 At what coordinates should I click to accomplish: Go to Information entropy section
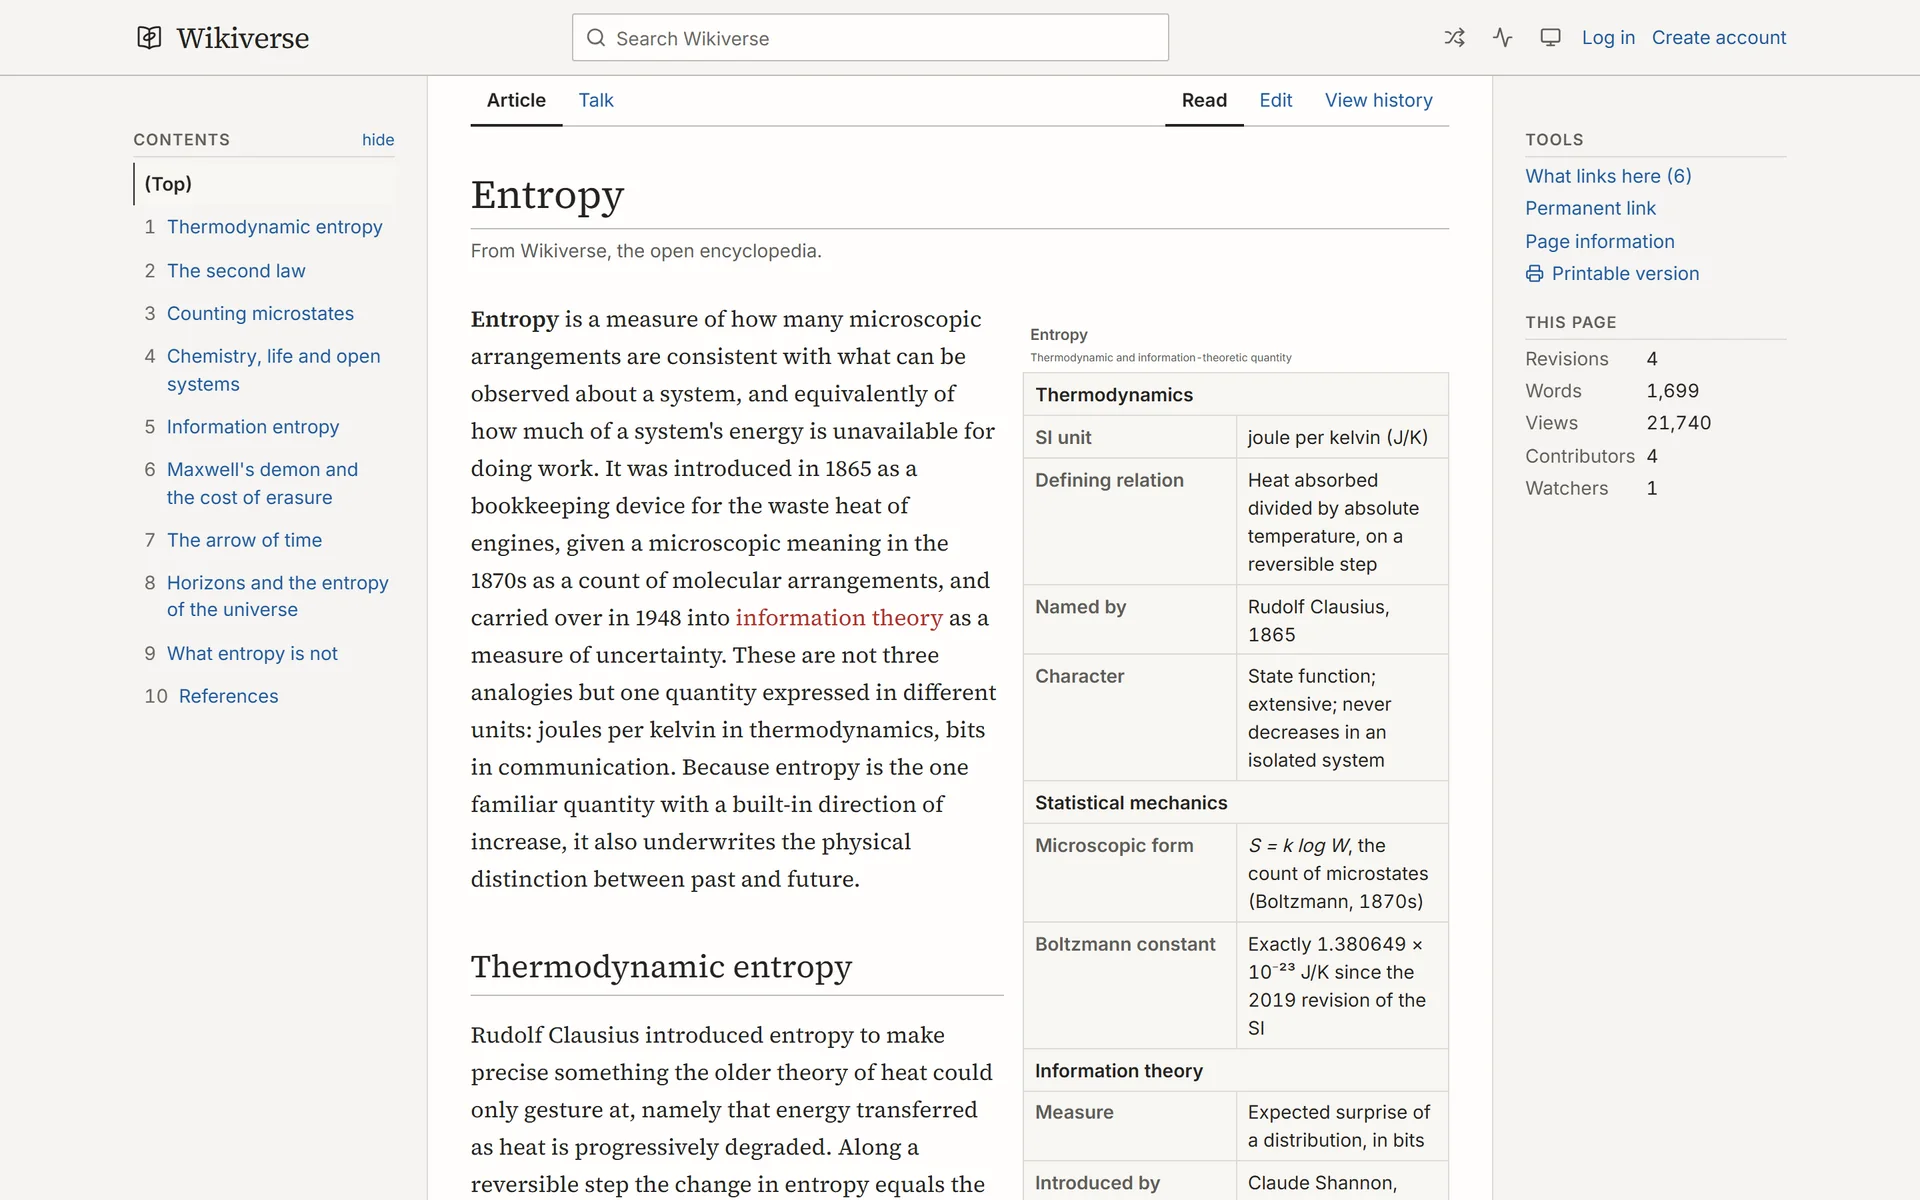click(253, 427)
